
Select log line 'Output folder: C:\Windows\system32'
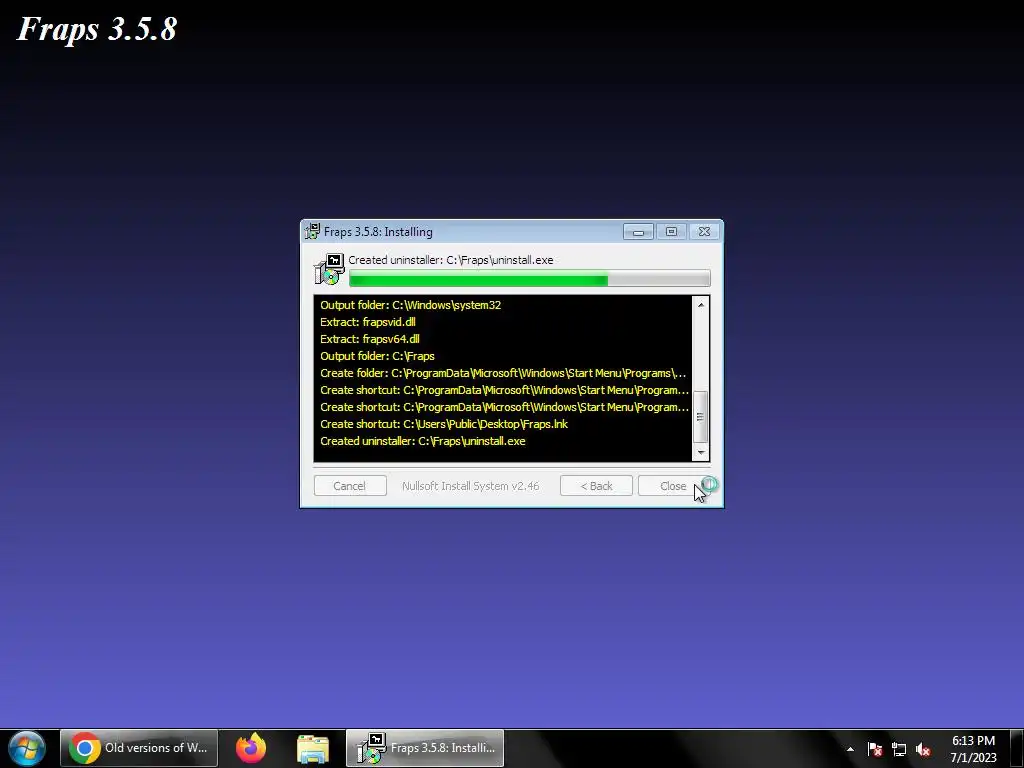coord(411,305)
